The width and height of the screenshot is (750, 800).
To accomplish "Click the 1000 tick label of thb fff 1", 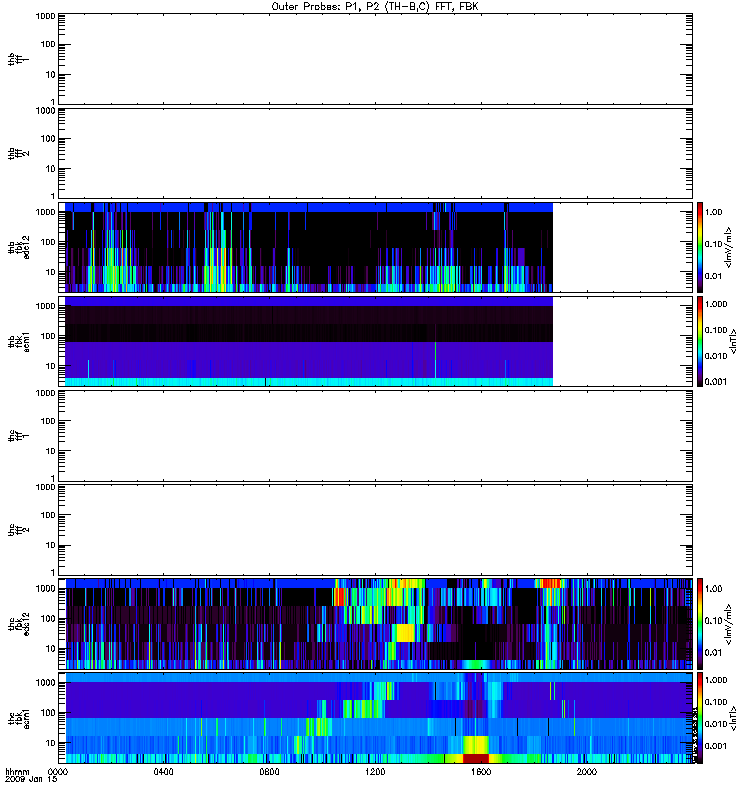I will (45, 16).
